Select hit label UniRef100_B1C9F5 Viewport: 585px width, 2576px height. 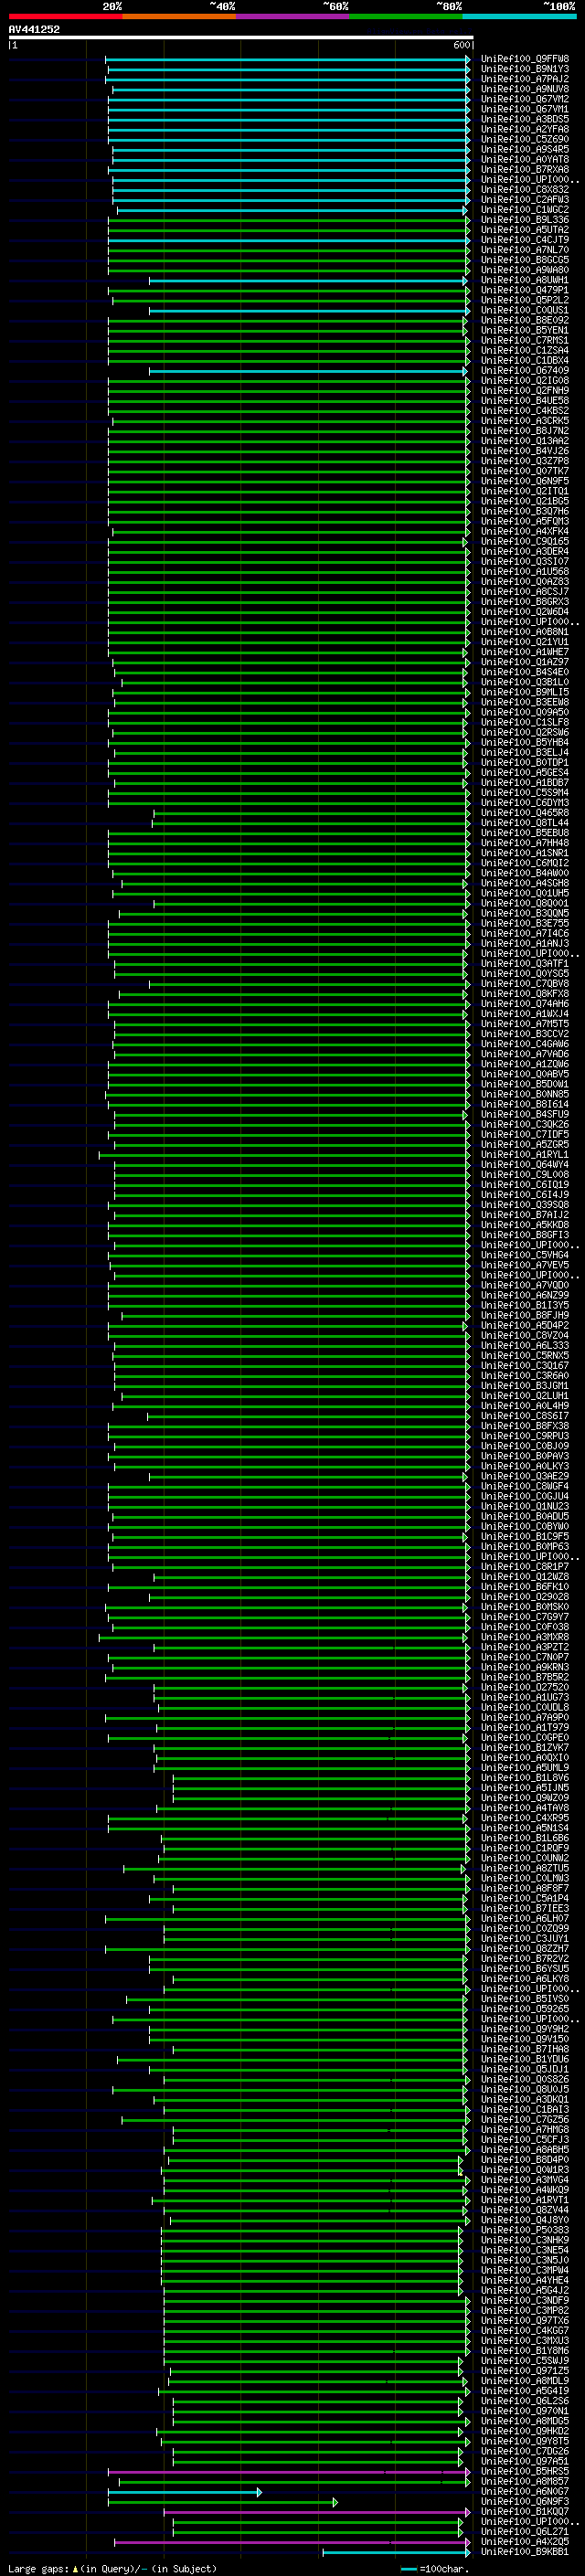[x=525, y=1536]
